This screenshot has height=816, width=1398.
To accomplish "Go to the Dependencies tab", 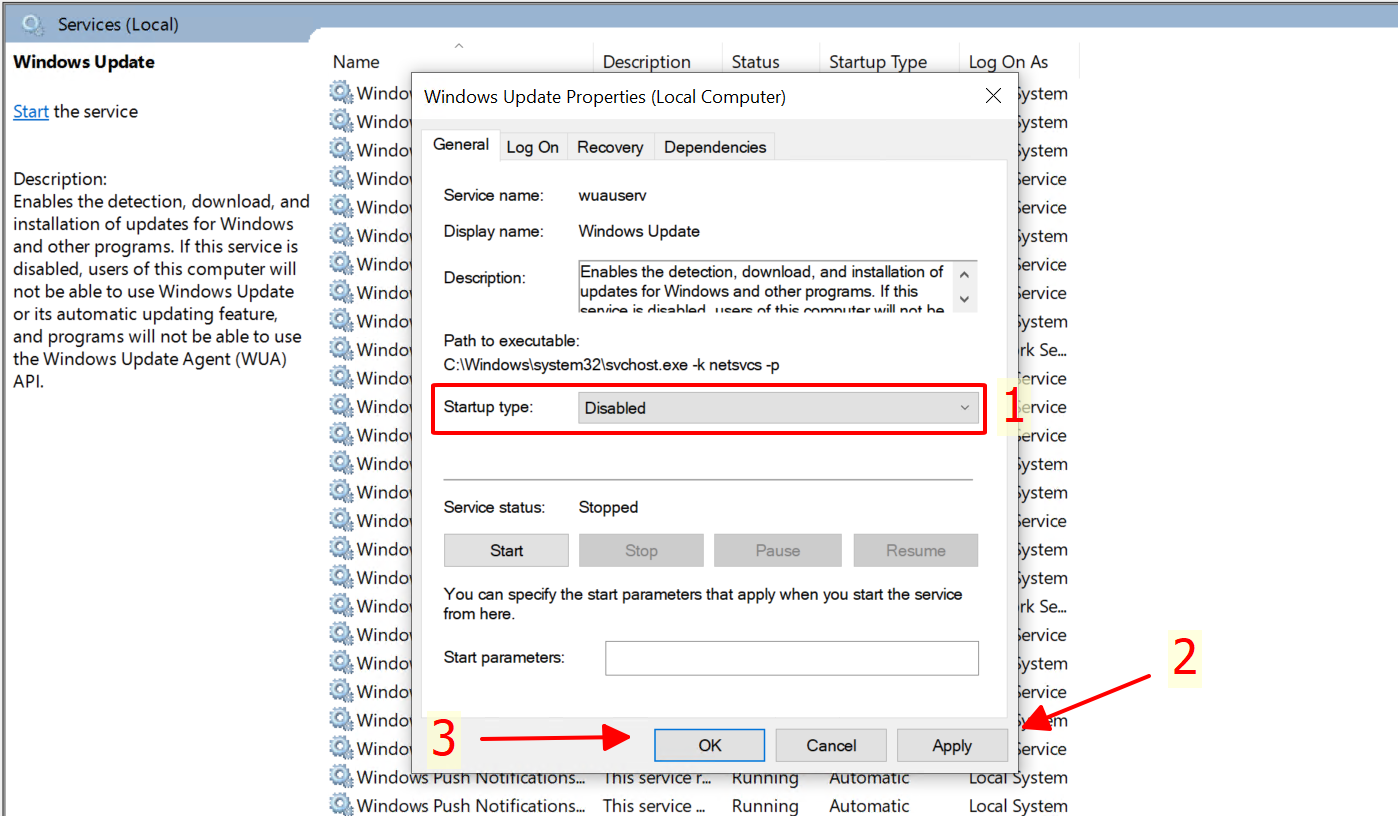I will 714,147.
